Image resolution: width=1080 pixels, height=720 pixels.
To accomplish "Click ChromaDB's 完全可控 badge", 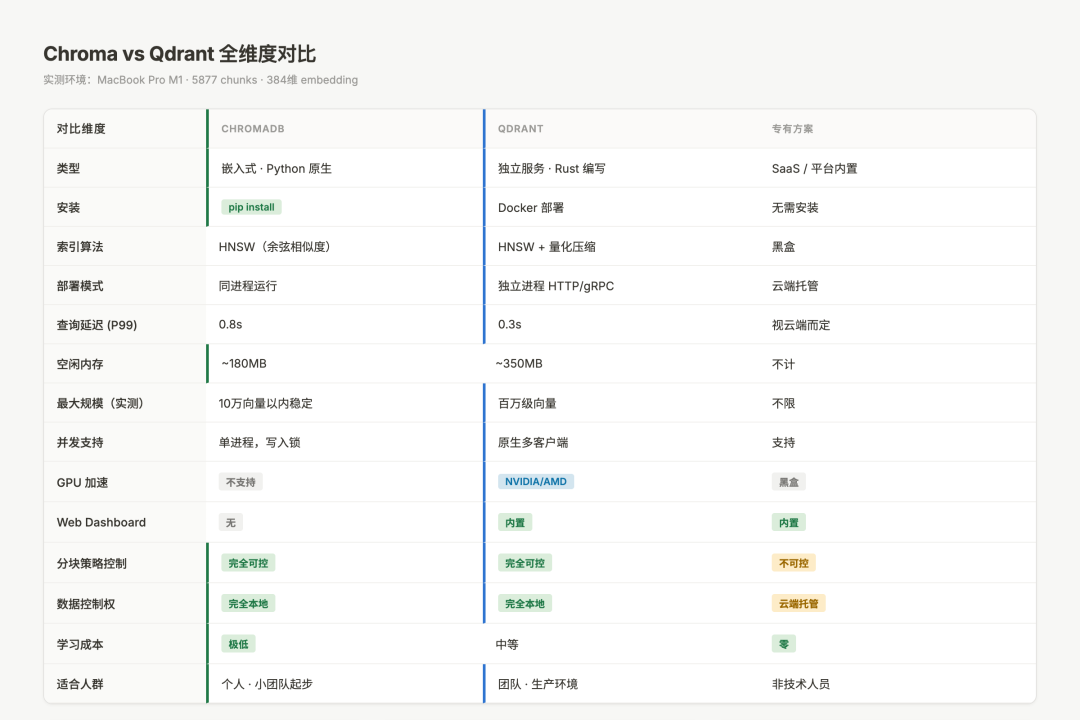I will (x=248, y=563).
